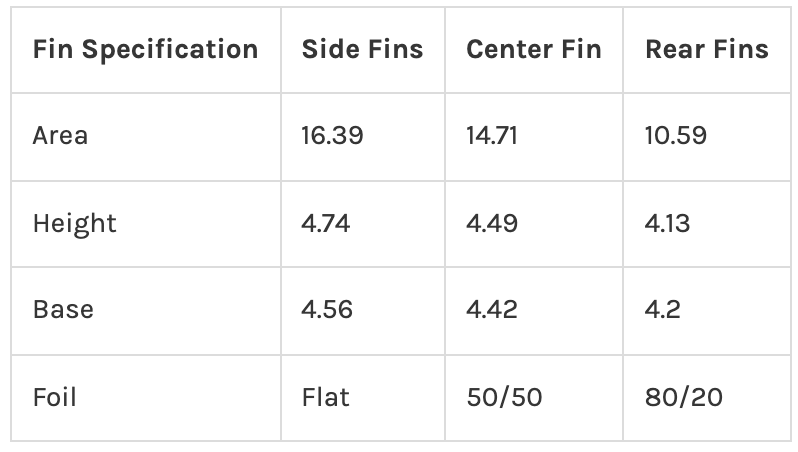Viewport: 798px width, 452px height.
Task: Select the Rear Fins area value 10.59
Action: [x=676, y=135]
